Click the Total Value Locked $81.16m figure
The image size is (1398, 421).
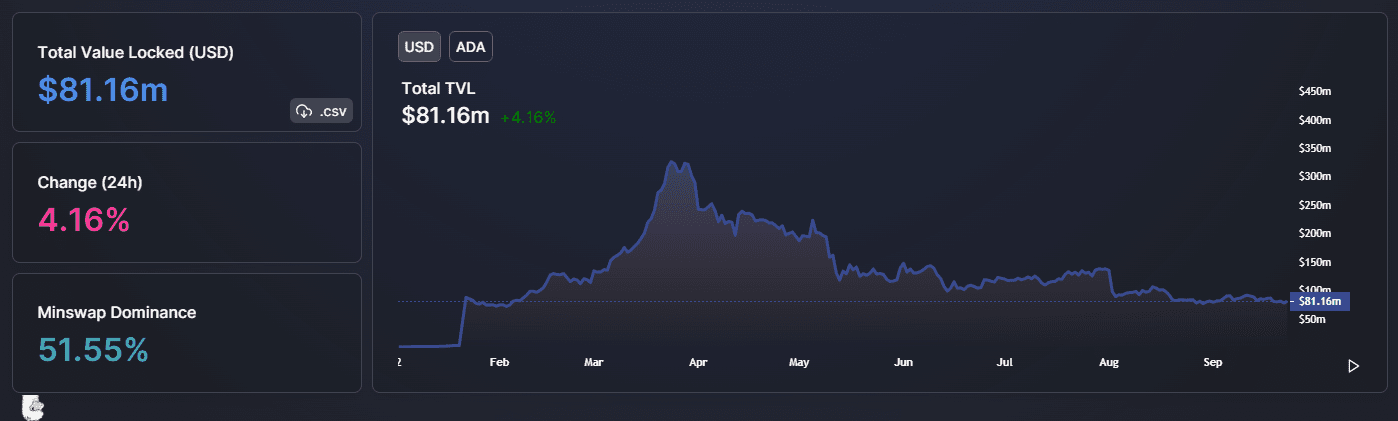point(103,90)
